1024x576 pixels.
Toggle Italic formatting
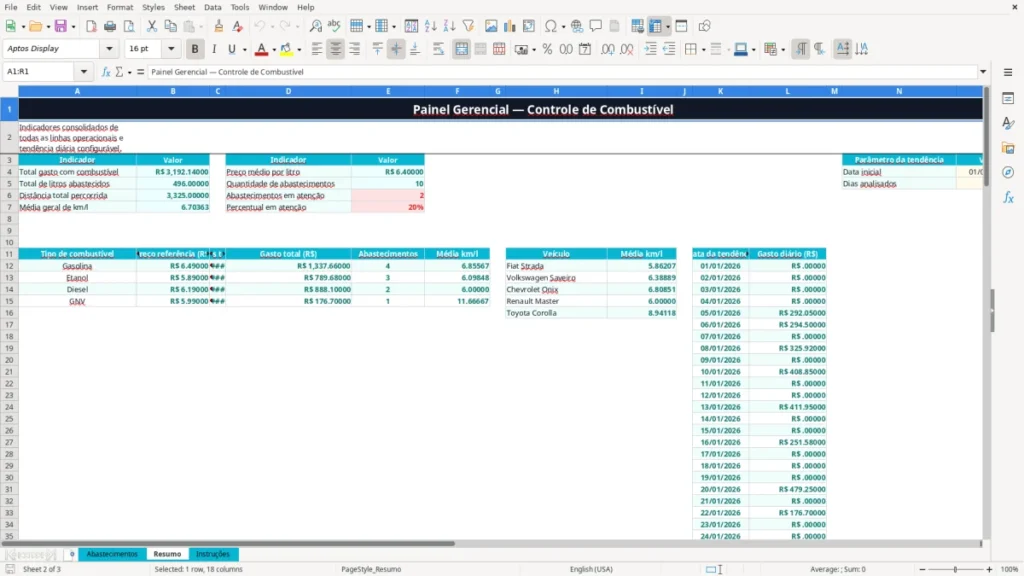pyautogui.click(x=214, y=49)
